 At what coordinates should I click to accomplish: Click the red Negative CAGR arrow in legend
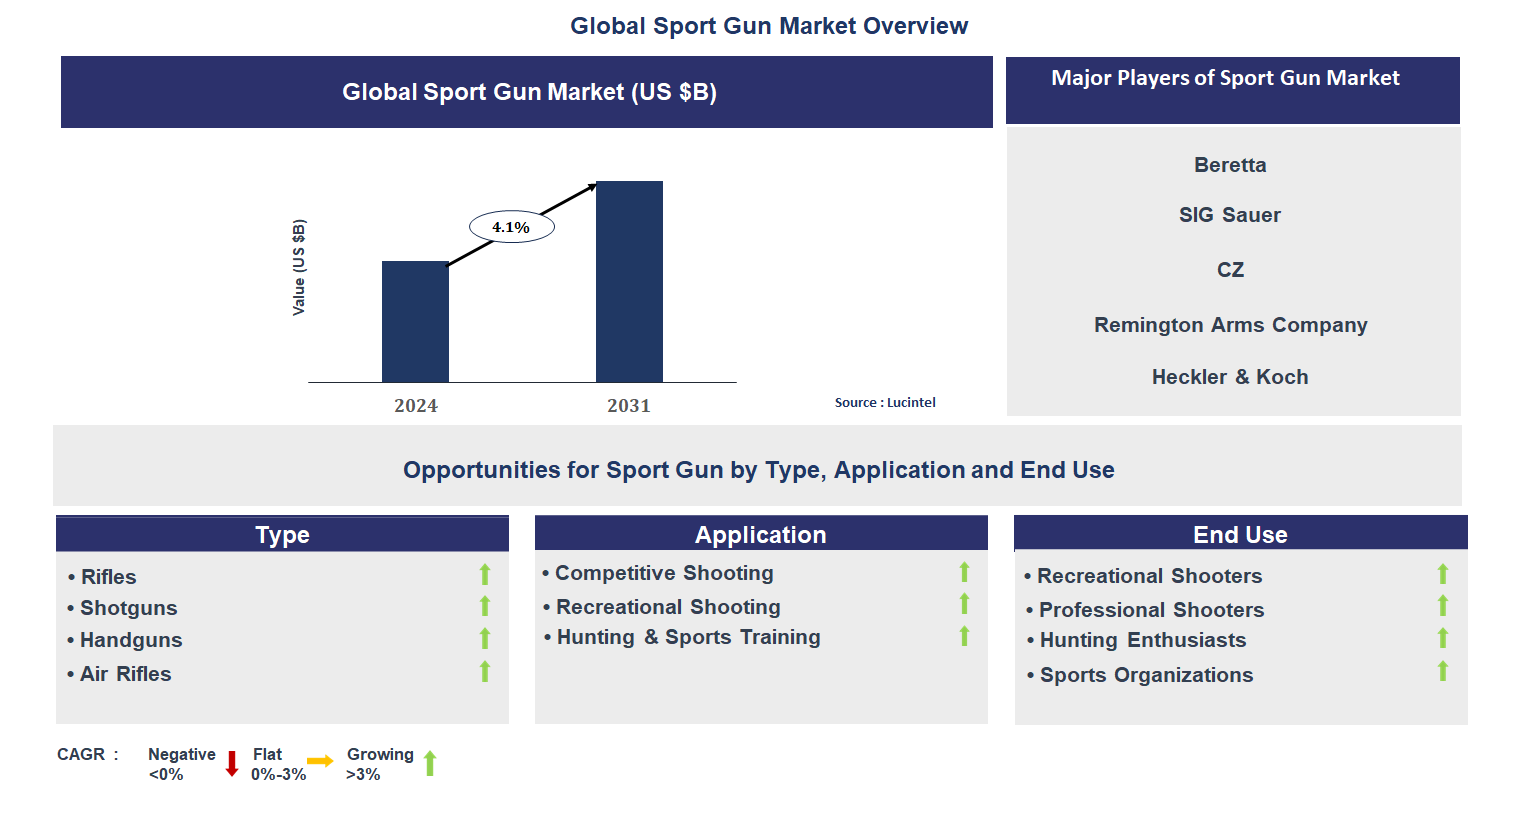click(x=232, y=763)
